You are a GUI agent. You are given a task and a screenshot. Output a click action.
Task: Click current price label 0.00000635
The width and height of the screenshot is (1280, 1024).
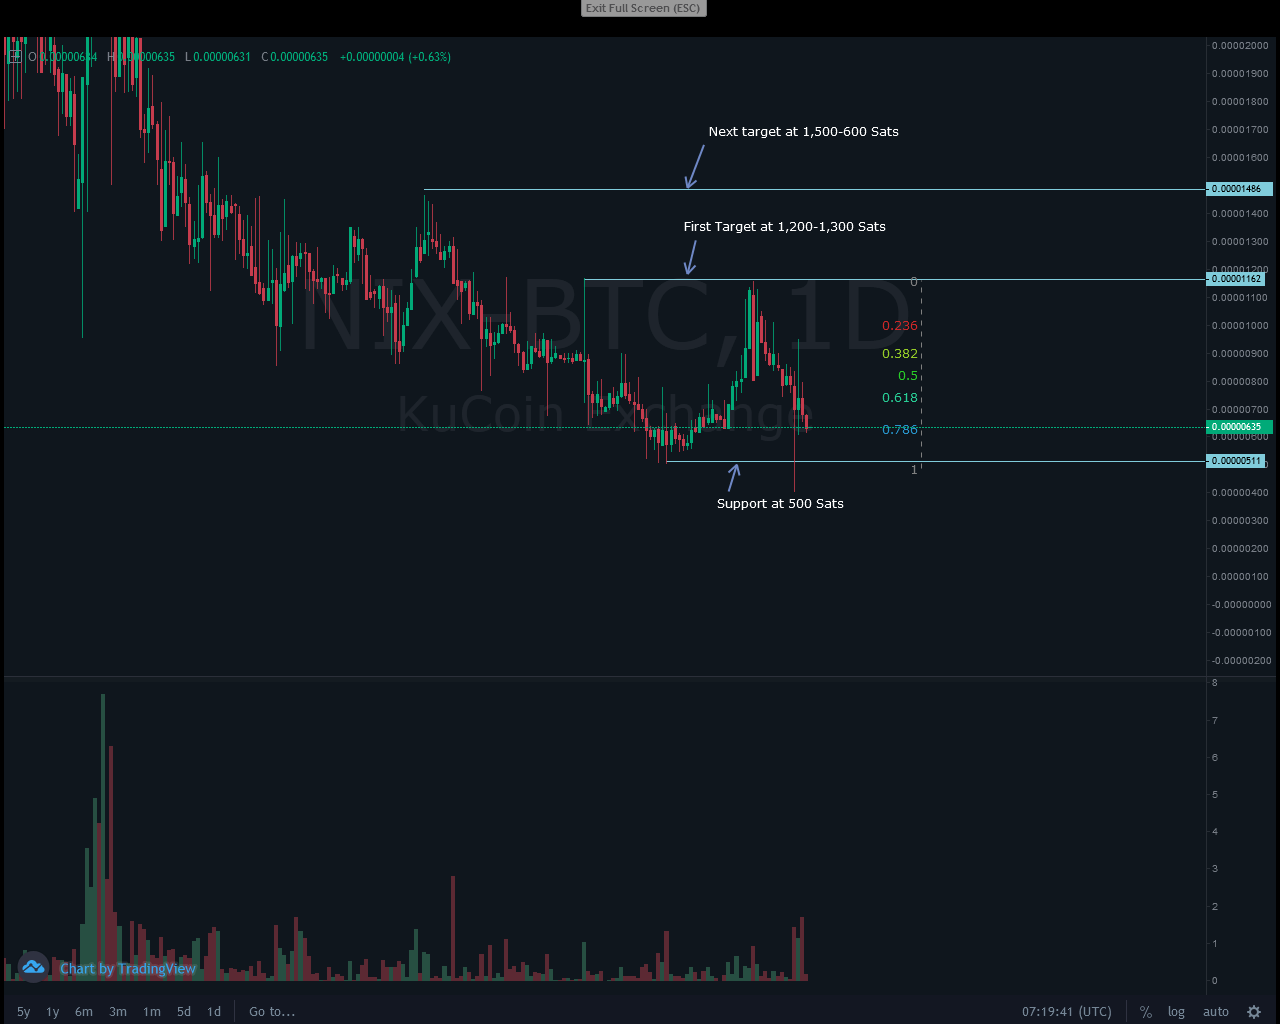tap(1240, 427)
